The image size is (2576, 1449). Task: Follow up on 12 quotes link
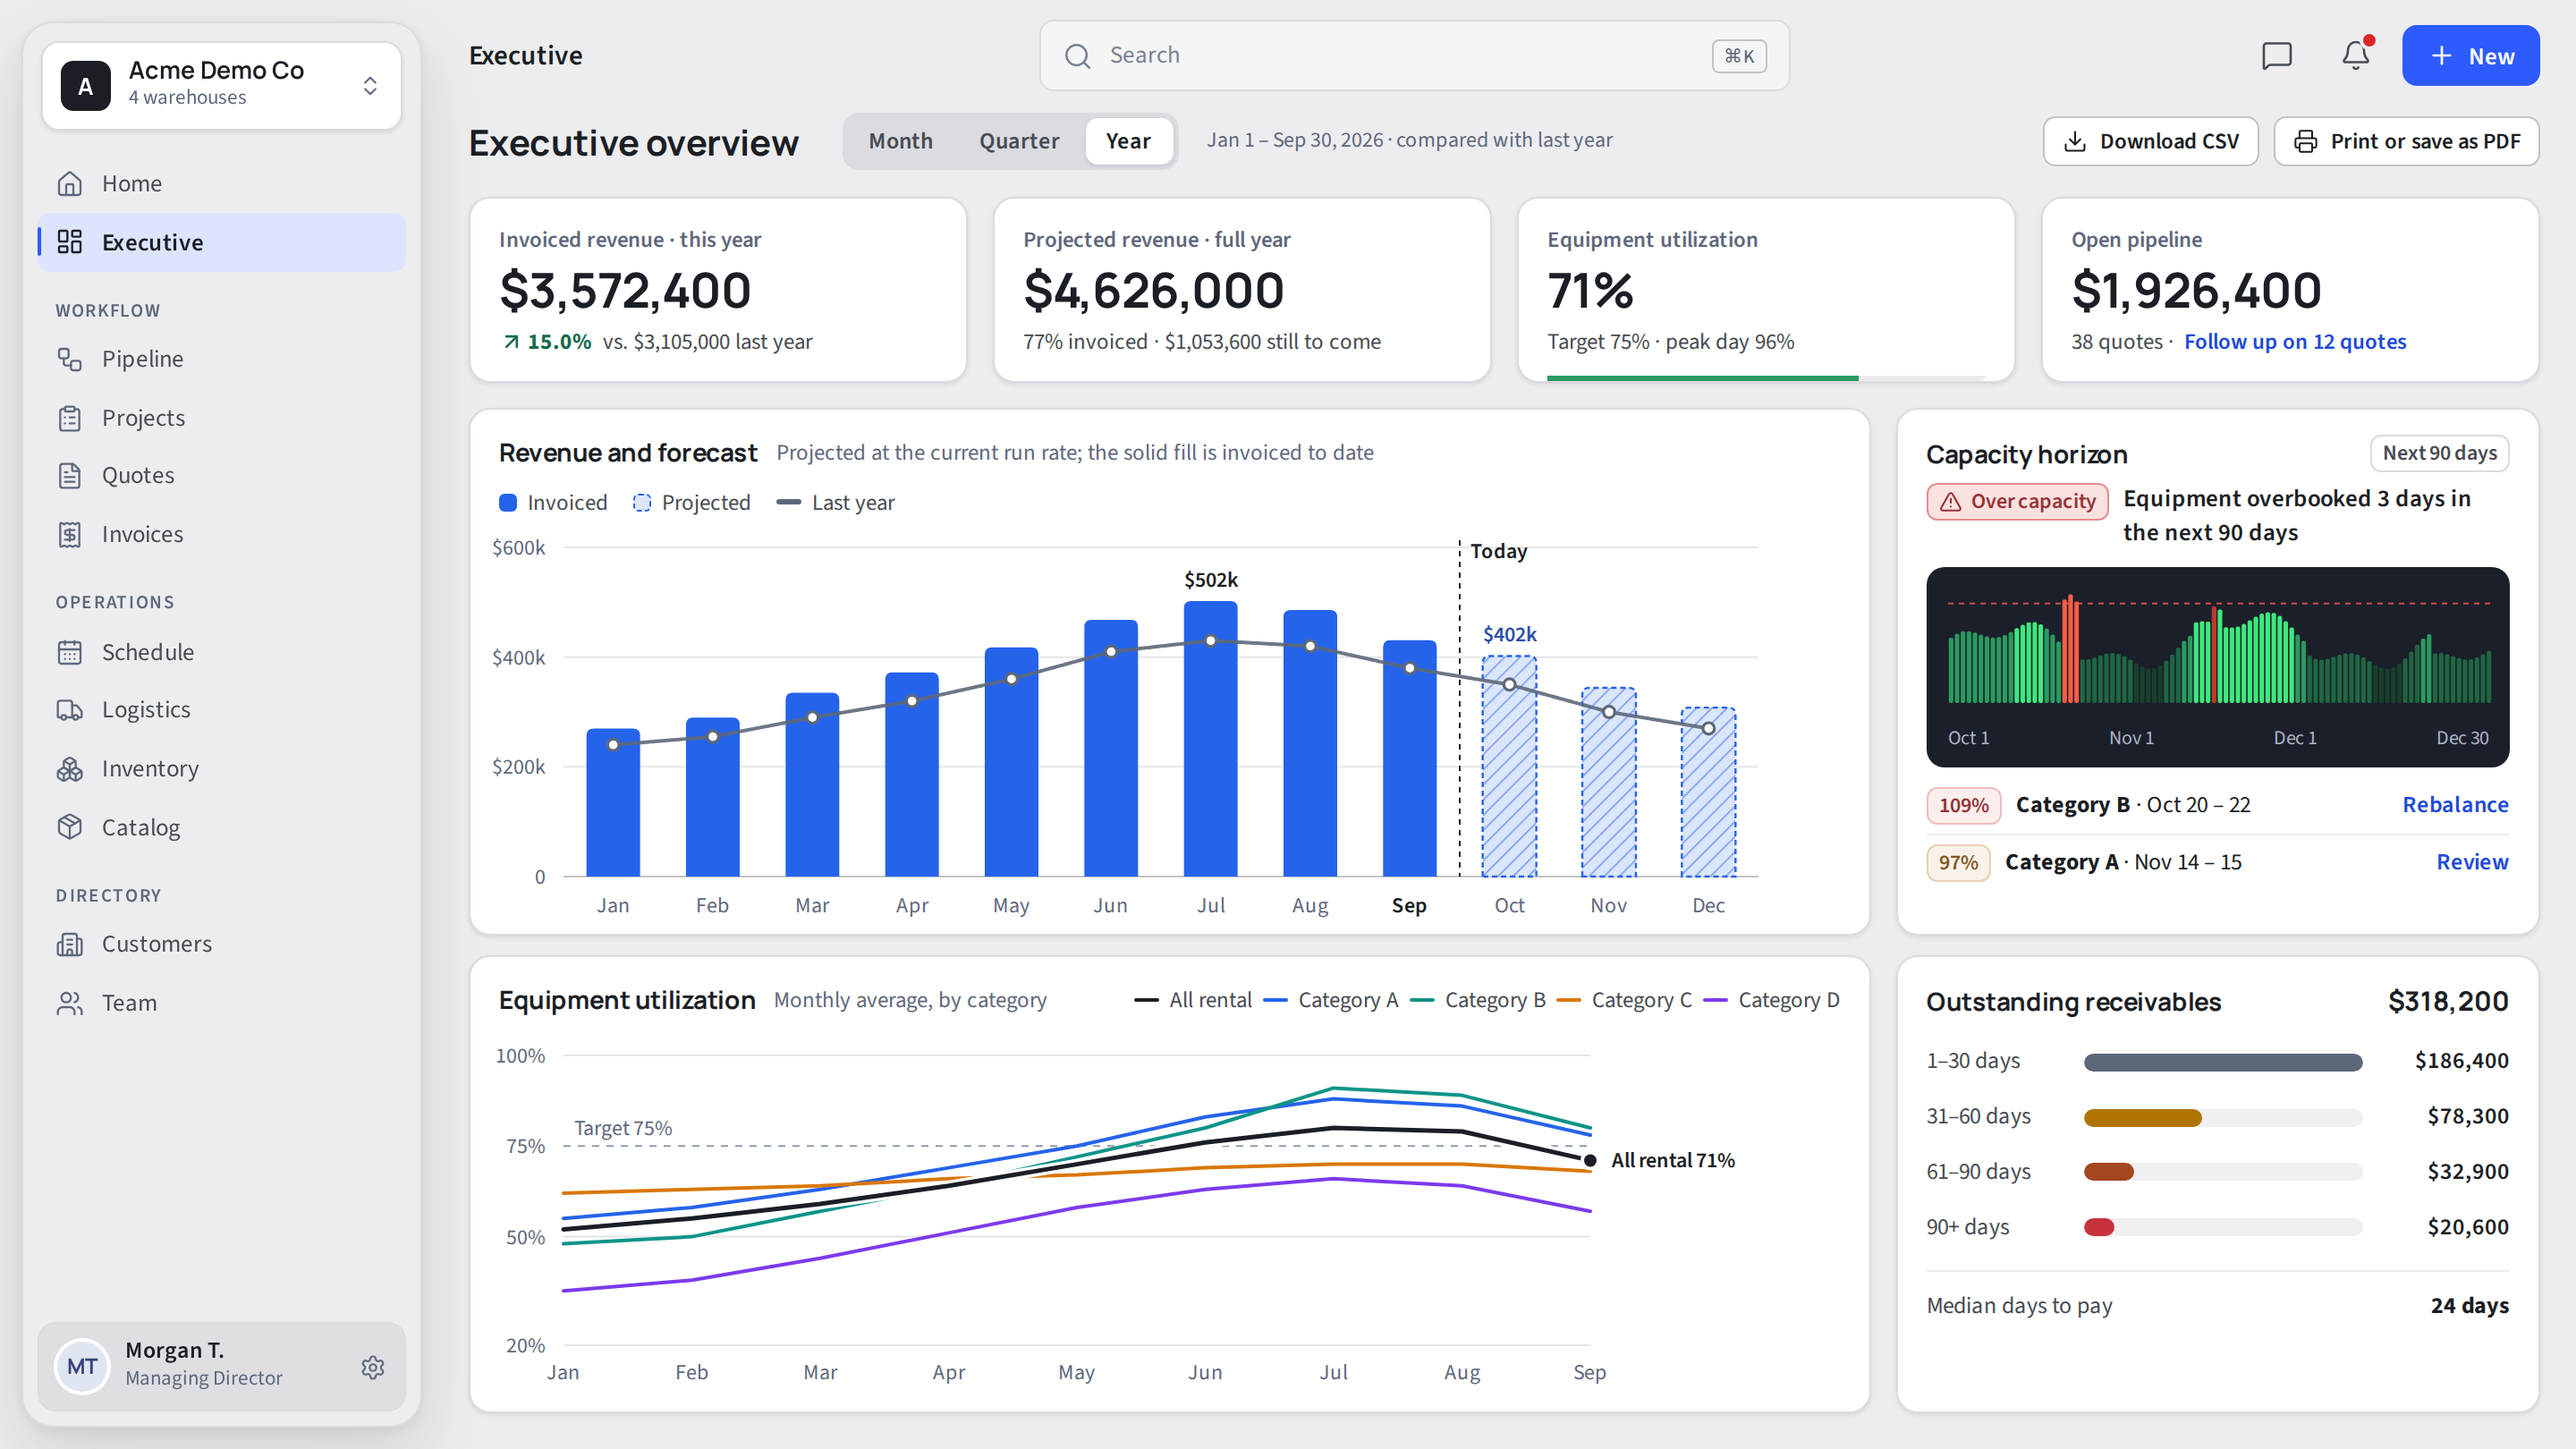[x=2295, y=342]
